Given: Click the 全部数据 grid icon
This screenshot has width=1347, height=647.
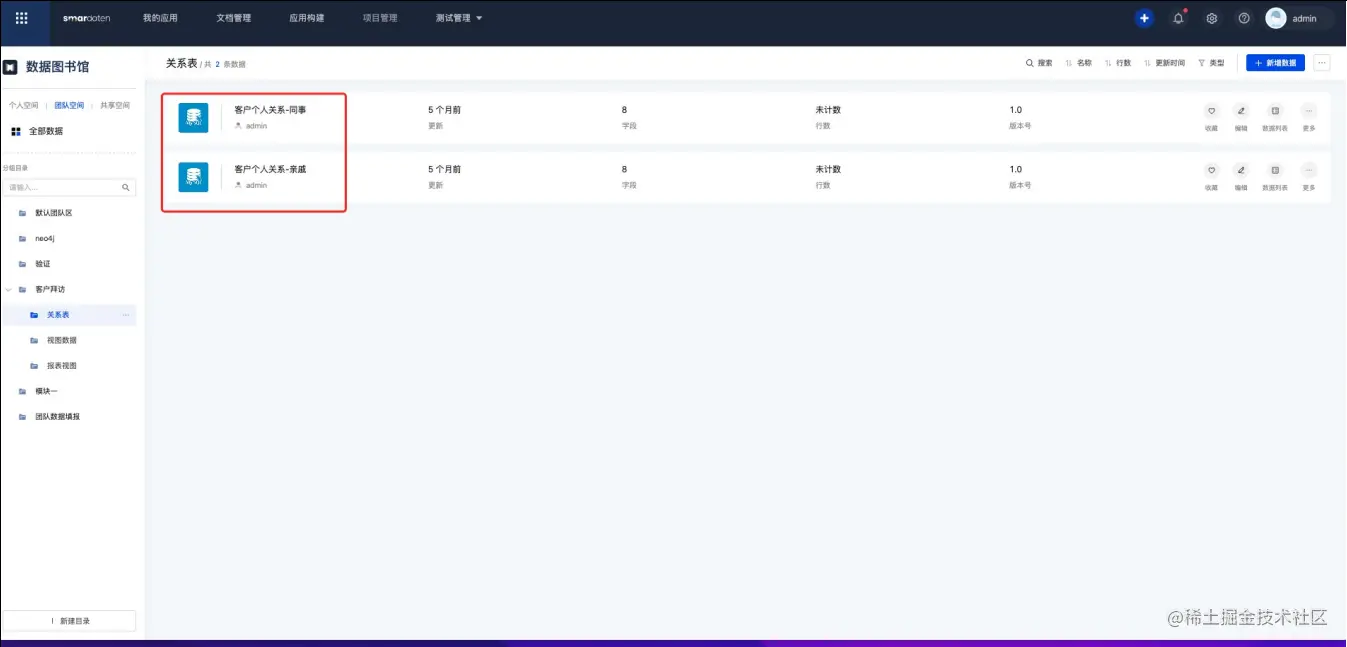Looking at the screenshot, I should [16, 131].
